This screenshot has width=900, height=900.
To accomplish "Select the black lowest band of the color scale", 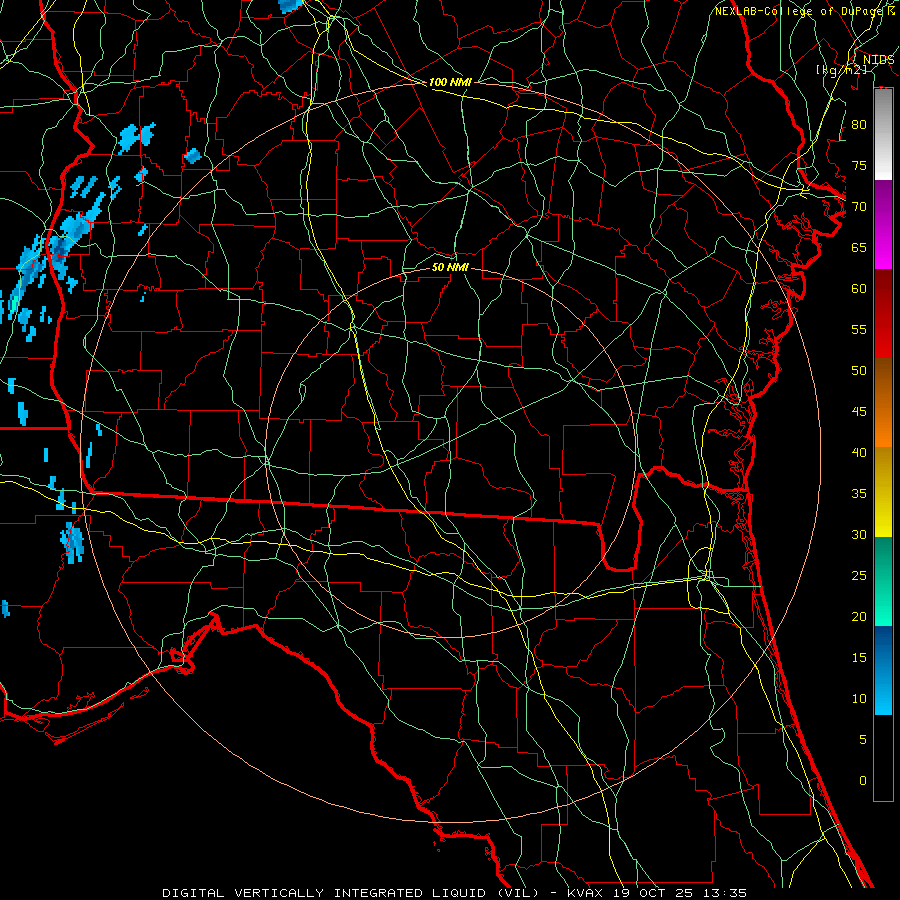I will (883, 758).
